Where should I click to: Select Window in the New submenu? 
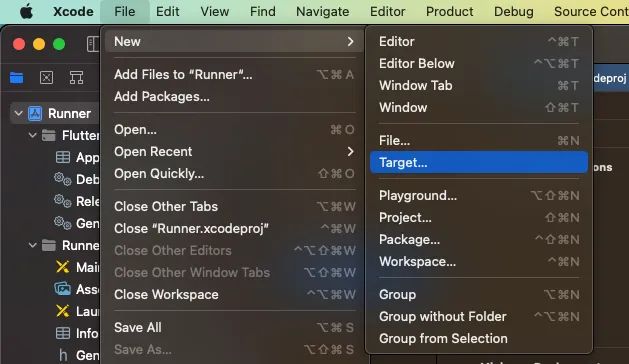(479, 108)
